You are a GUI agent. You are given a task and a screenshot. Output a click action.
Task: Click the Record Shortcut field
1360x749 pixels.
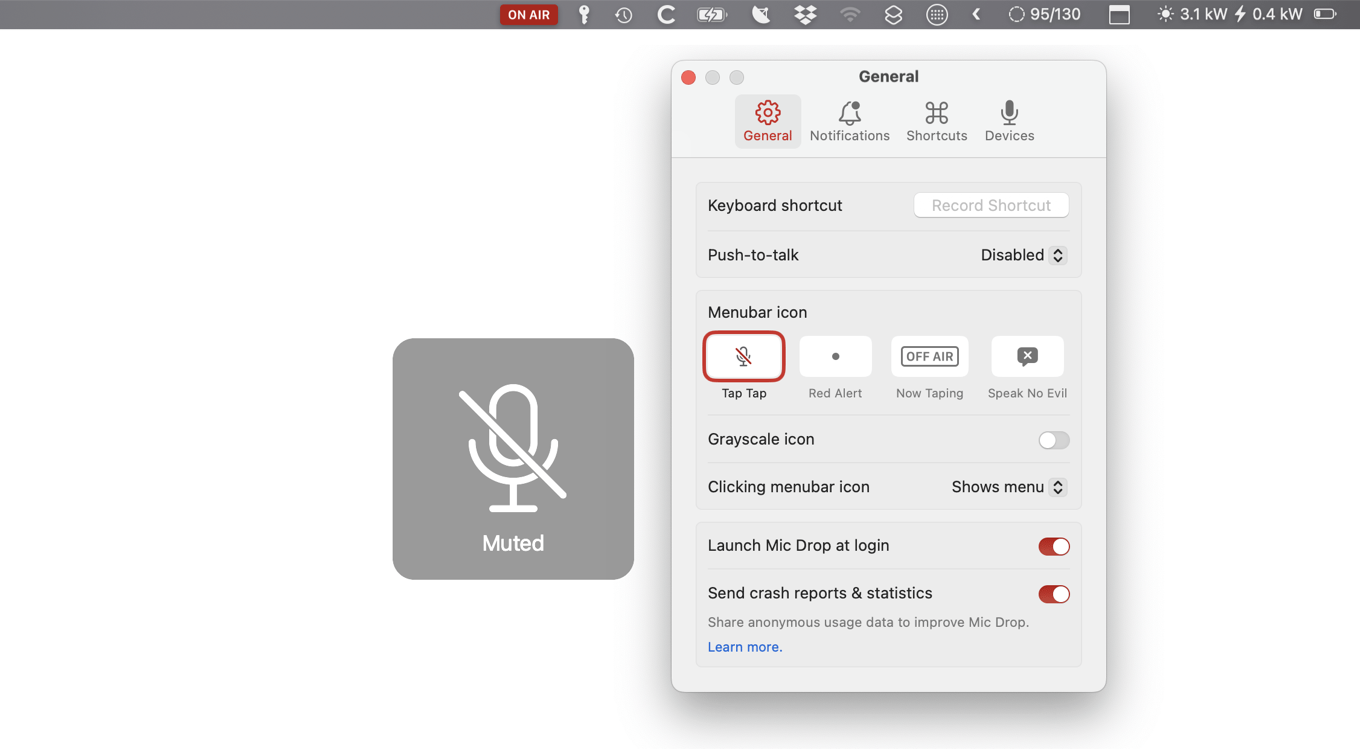pos(991,205)
